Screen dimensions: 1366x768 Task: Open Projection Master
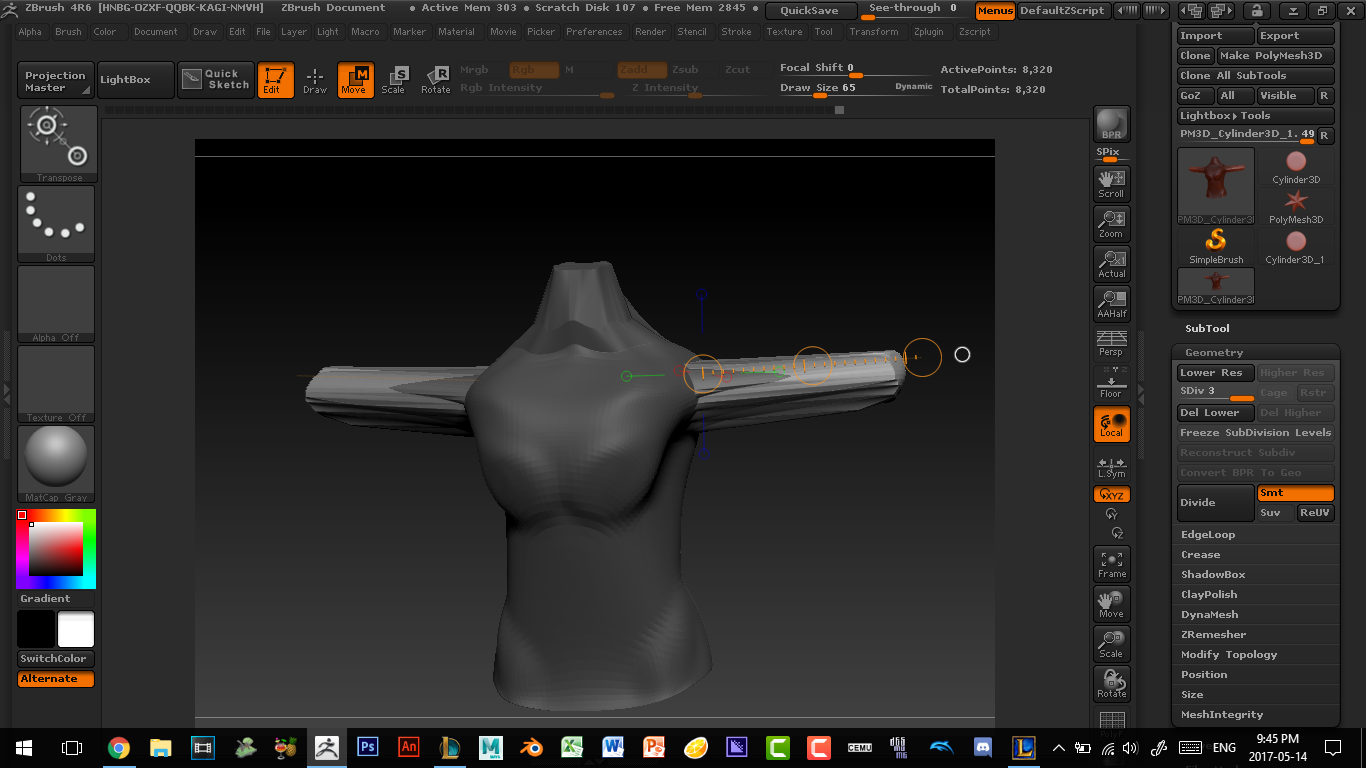click(x=56, y=81)
